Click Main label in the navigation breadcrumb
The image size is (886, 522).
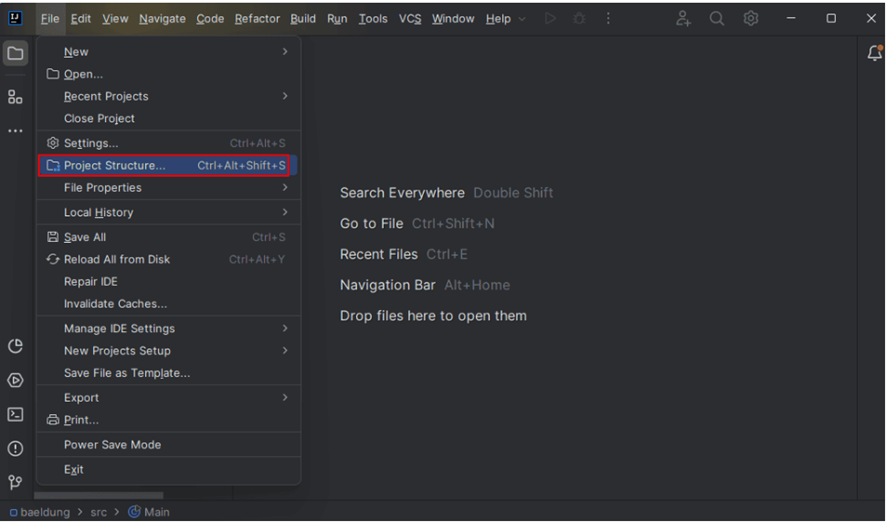tap(157, 512)
